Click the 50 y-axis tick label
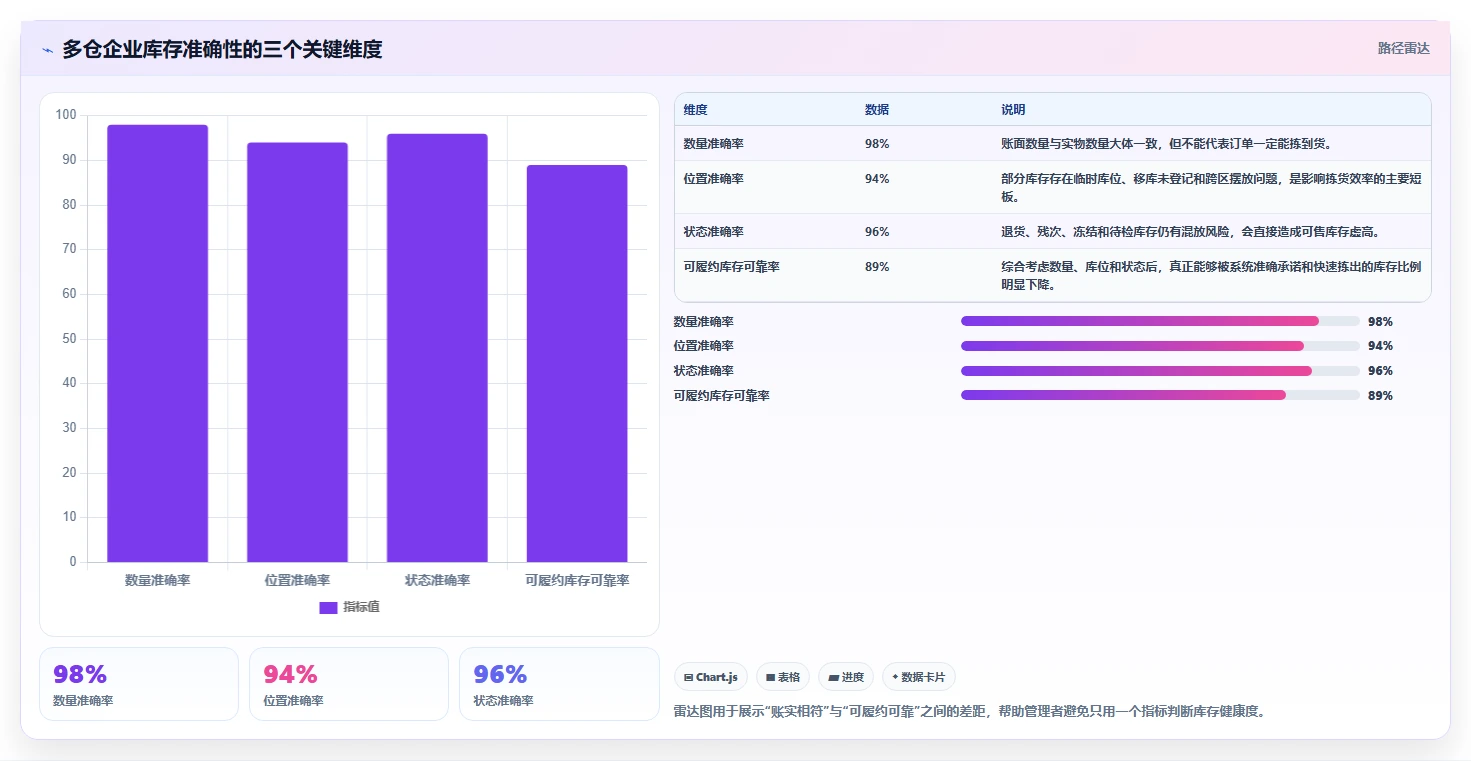The width and height of the screenshot is (1471, 761). (x=69, y=339)
